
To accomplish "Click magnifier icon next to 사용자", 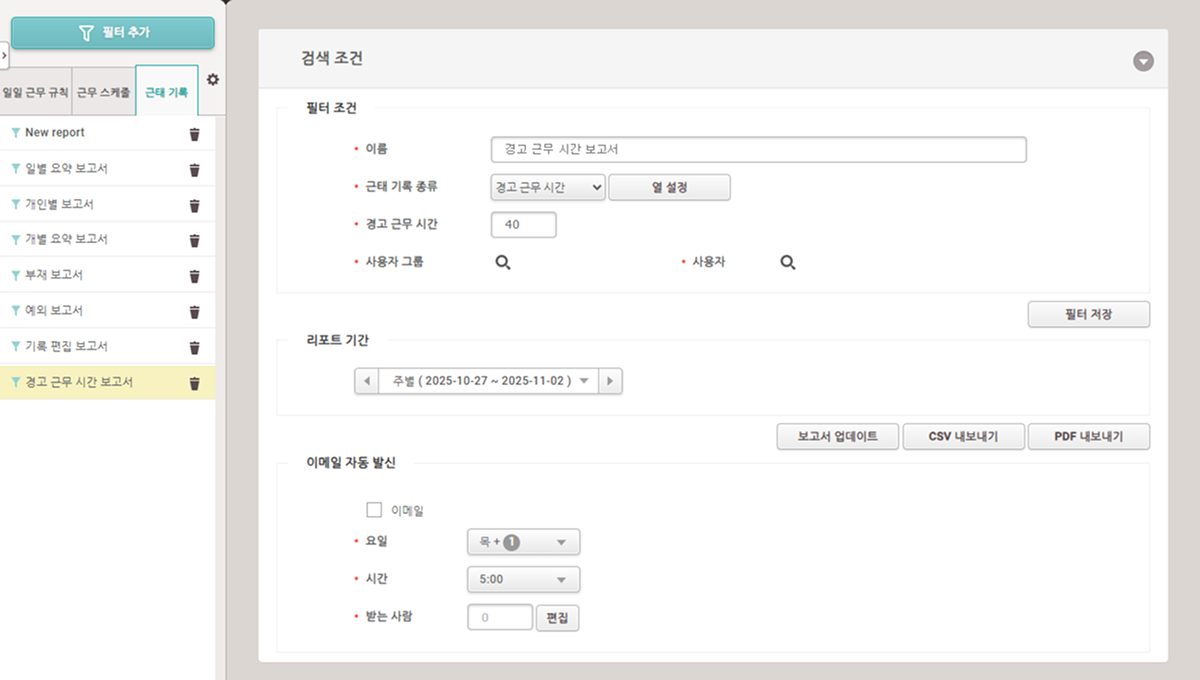I will point(788,262).
